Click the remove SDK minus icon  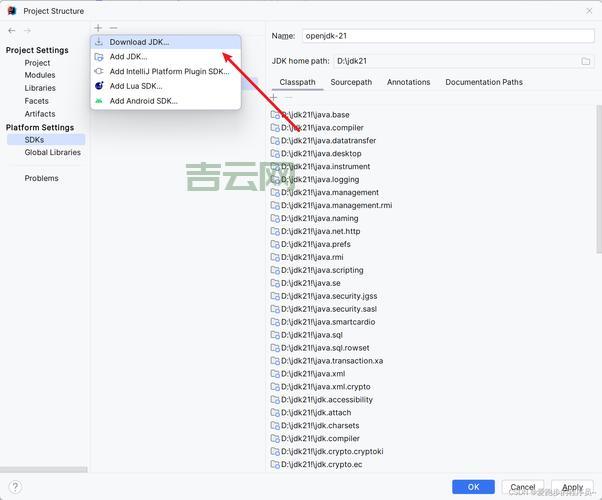coord(114,28)
